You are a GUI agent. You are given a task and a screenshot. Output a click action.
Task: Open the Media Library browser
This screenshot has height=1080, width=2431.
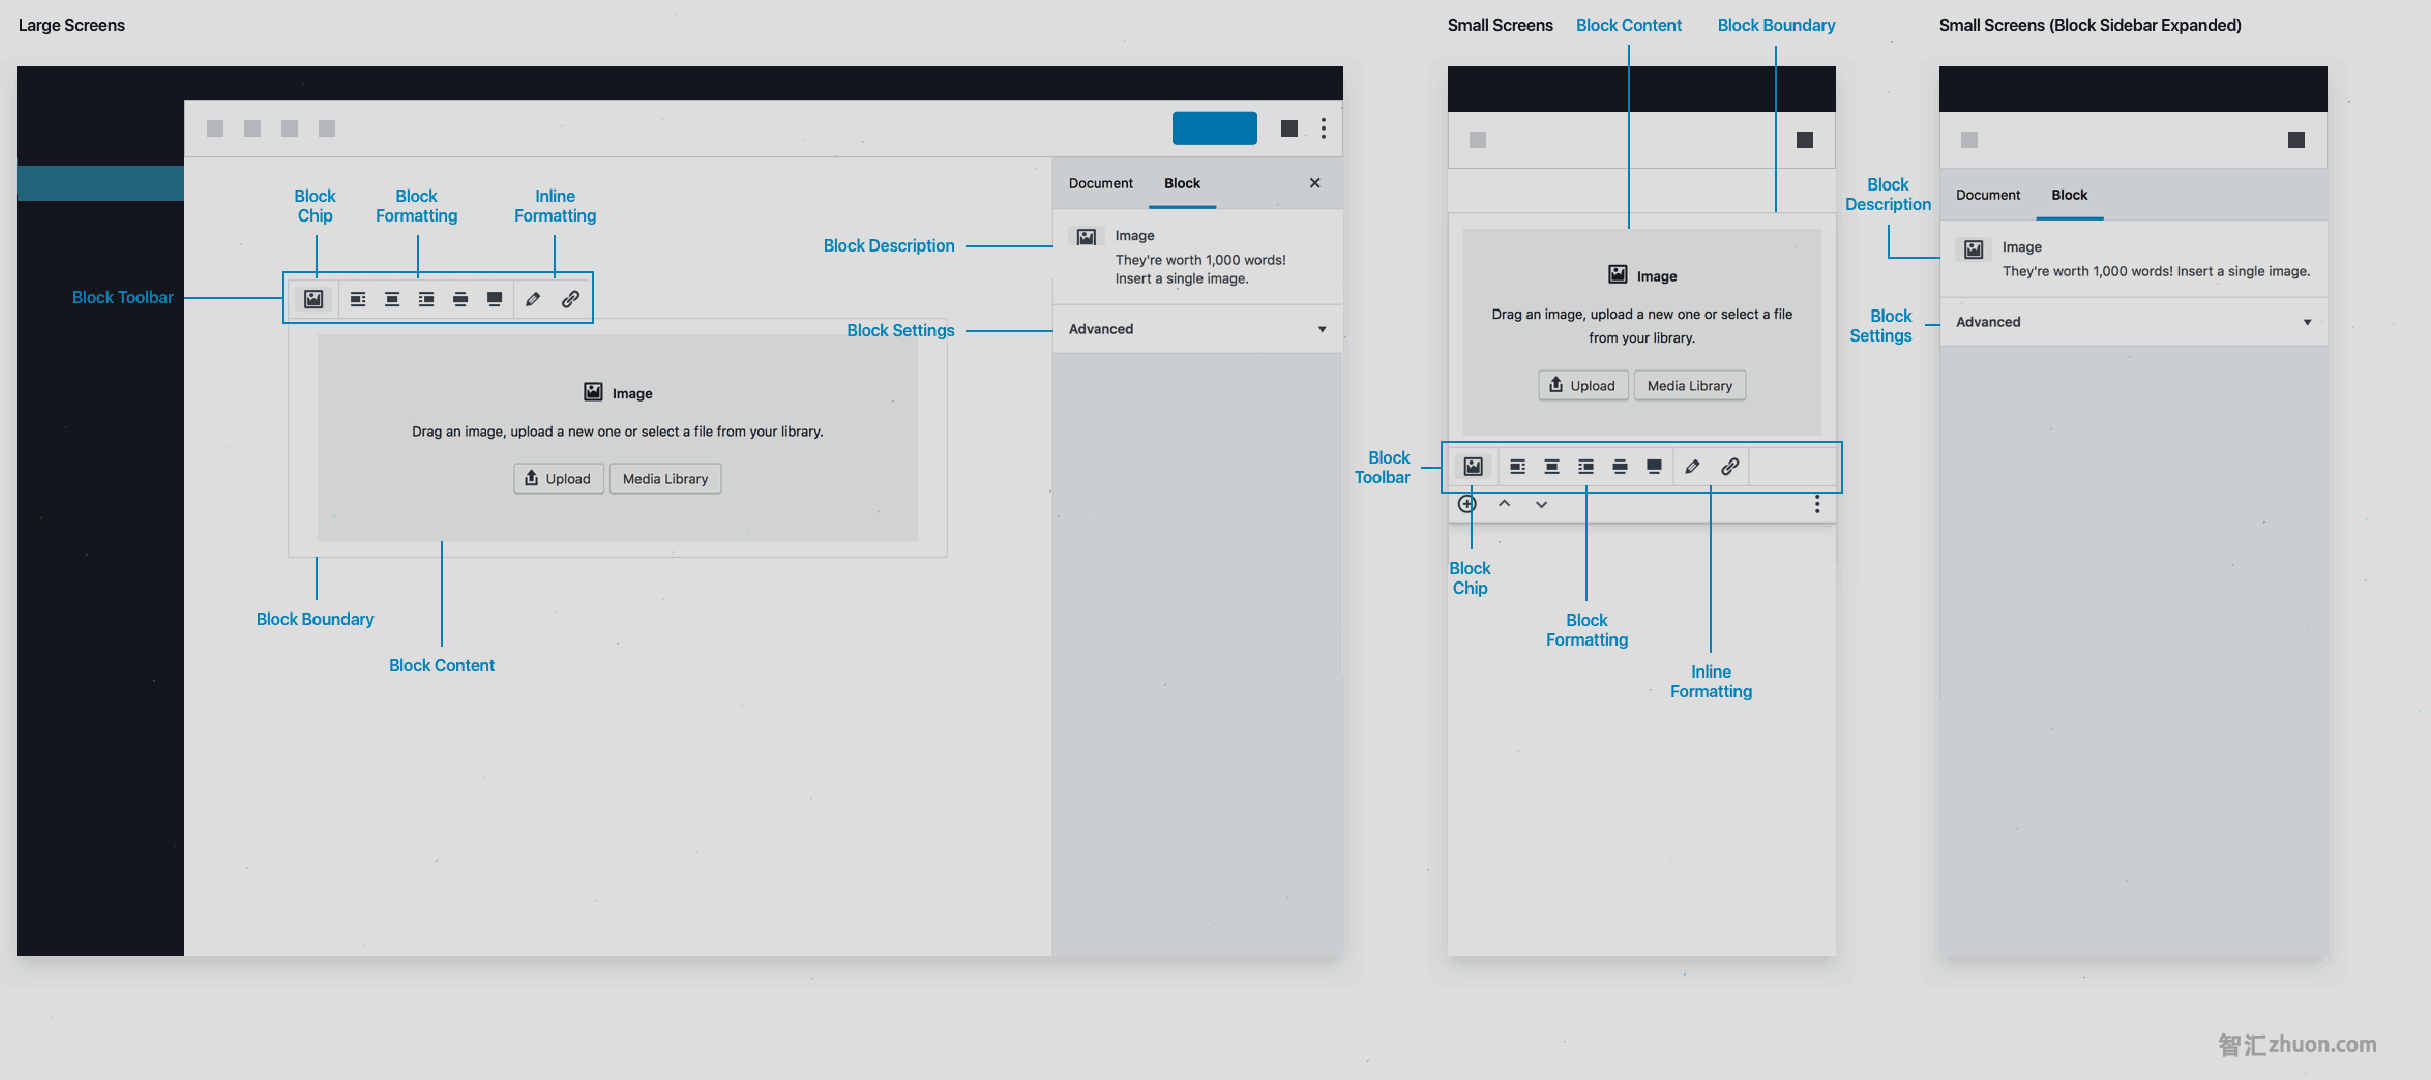point(665,476)
